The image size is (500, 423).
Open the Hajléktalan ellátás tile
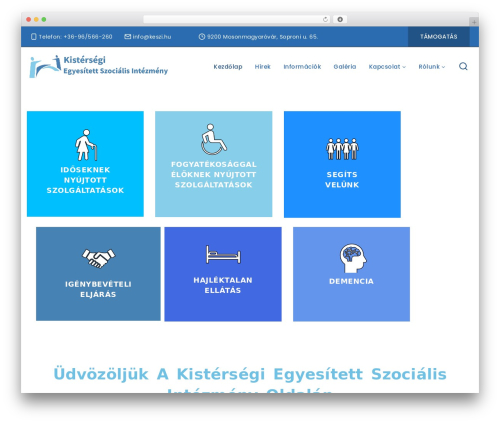223,274
